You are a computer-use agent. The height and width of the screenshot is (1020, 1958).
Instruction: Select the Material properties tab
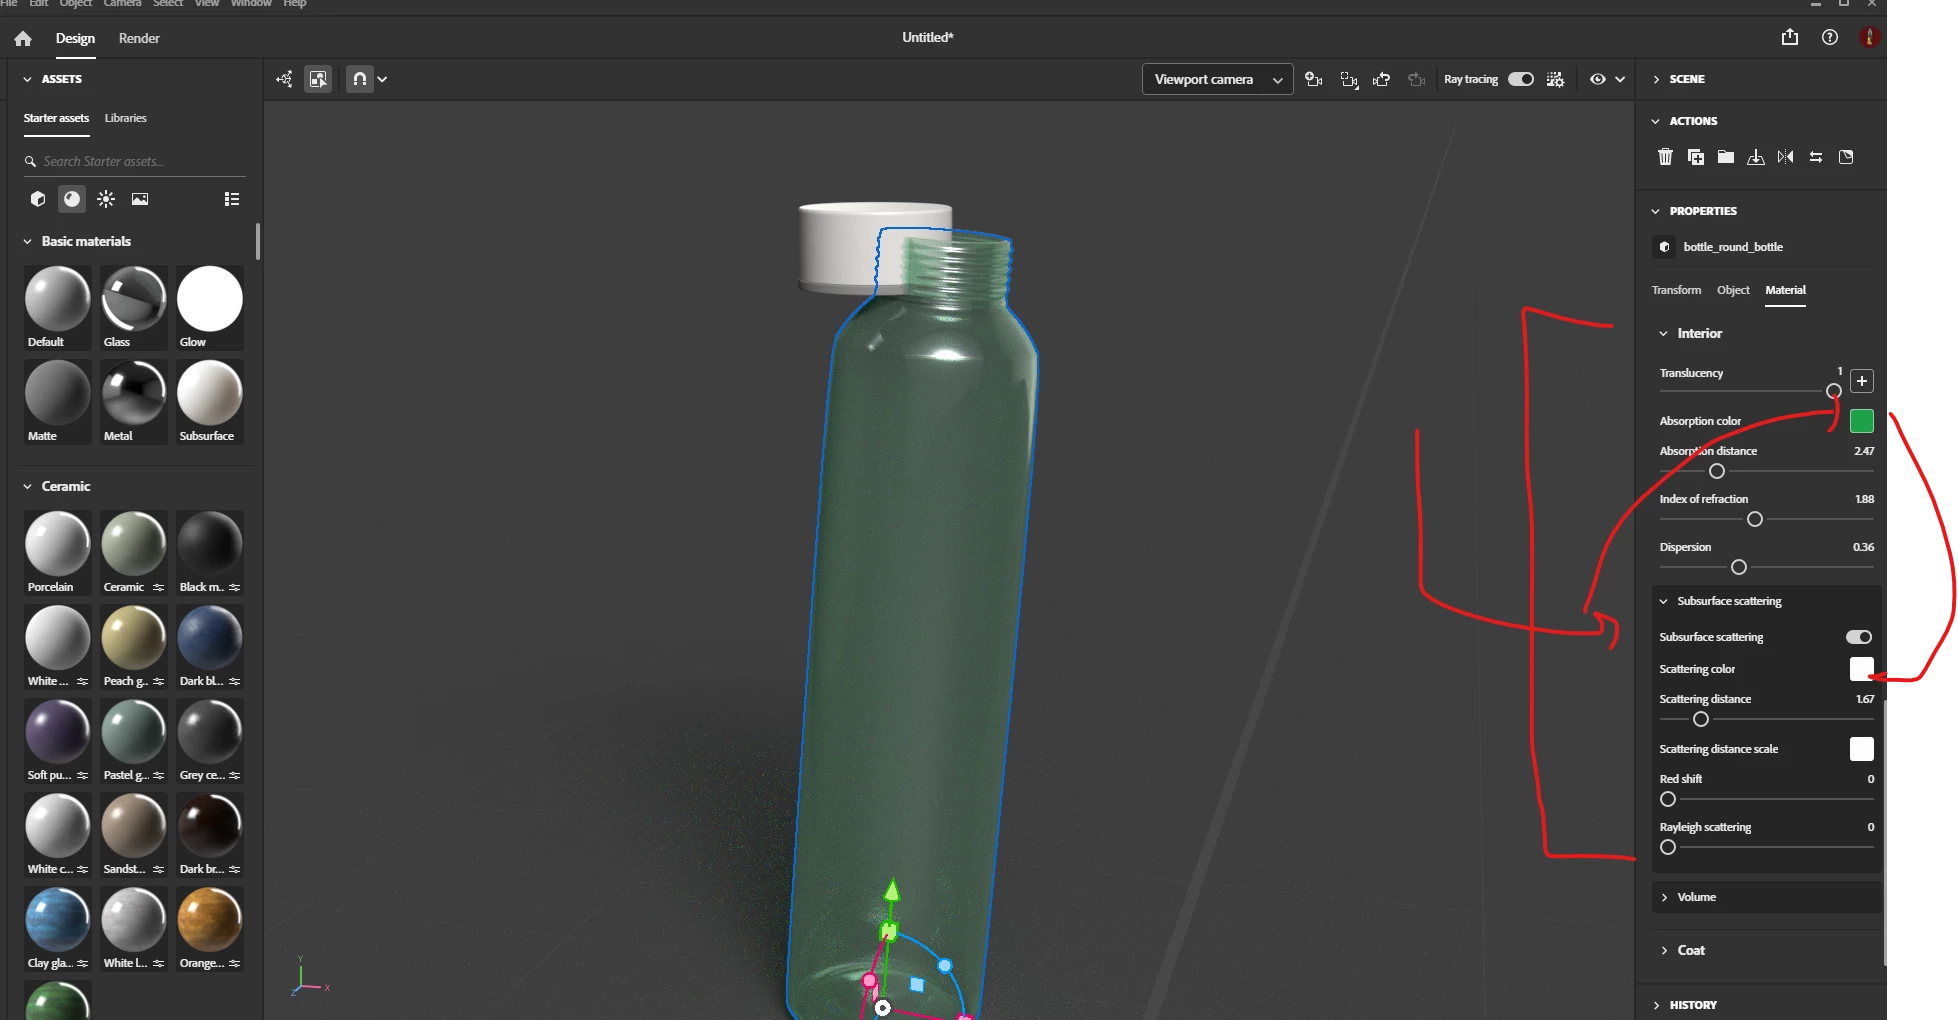pos(1785,290)
